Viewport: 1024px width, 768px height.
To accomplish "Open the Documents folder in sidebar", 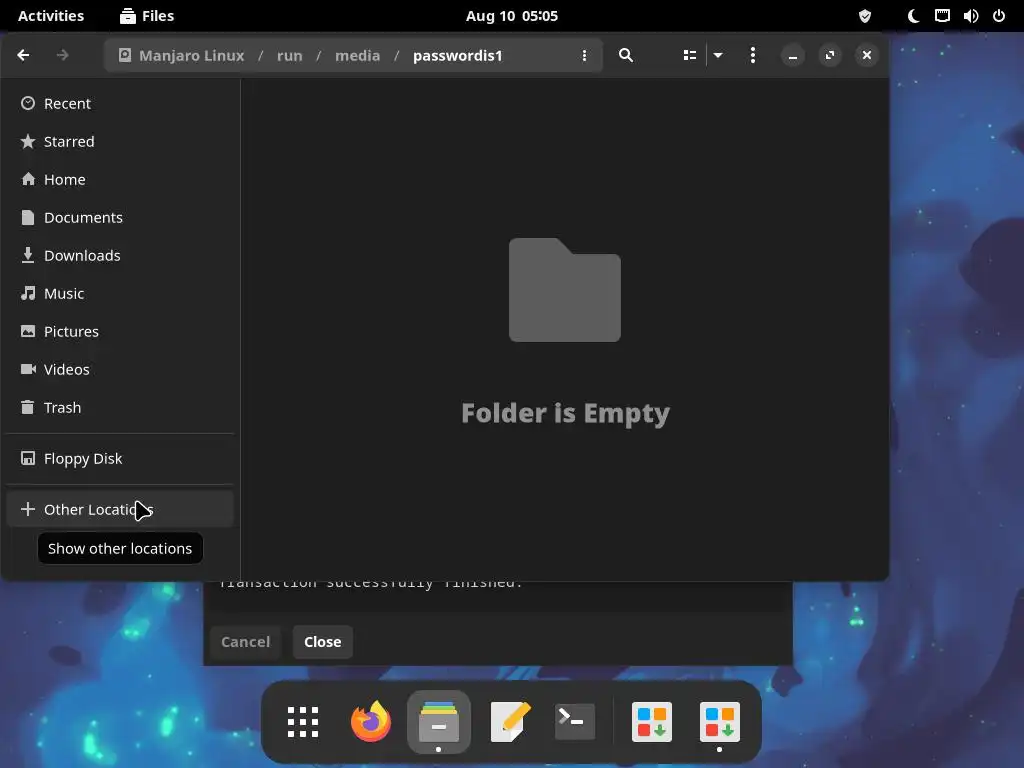I will pyautogui.click(x=120, y=217).
